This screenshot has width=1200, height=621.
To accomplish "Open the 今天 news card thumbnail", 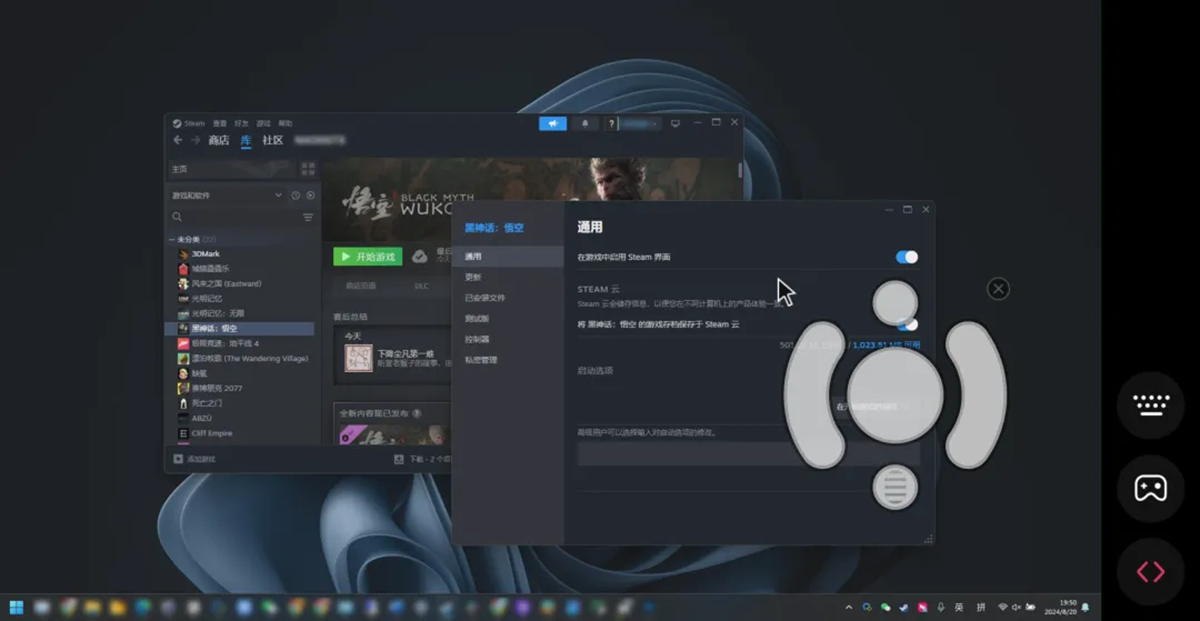I will click(x=359, y=358).
